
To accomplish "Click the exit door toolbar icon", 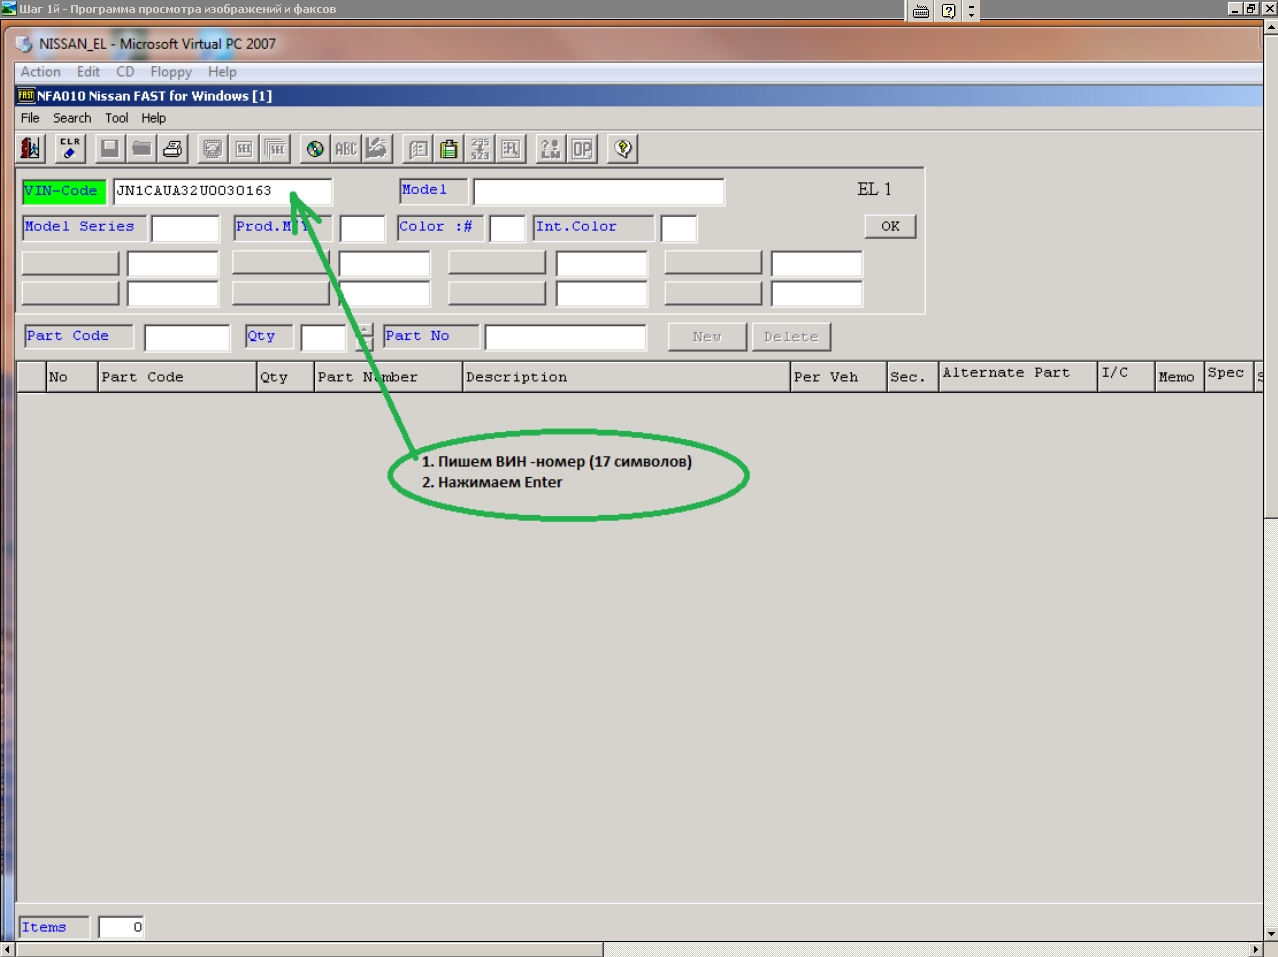I will point(31,149).
